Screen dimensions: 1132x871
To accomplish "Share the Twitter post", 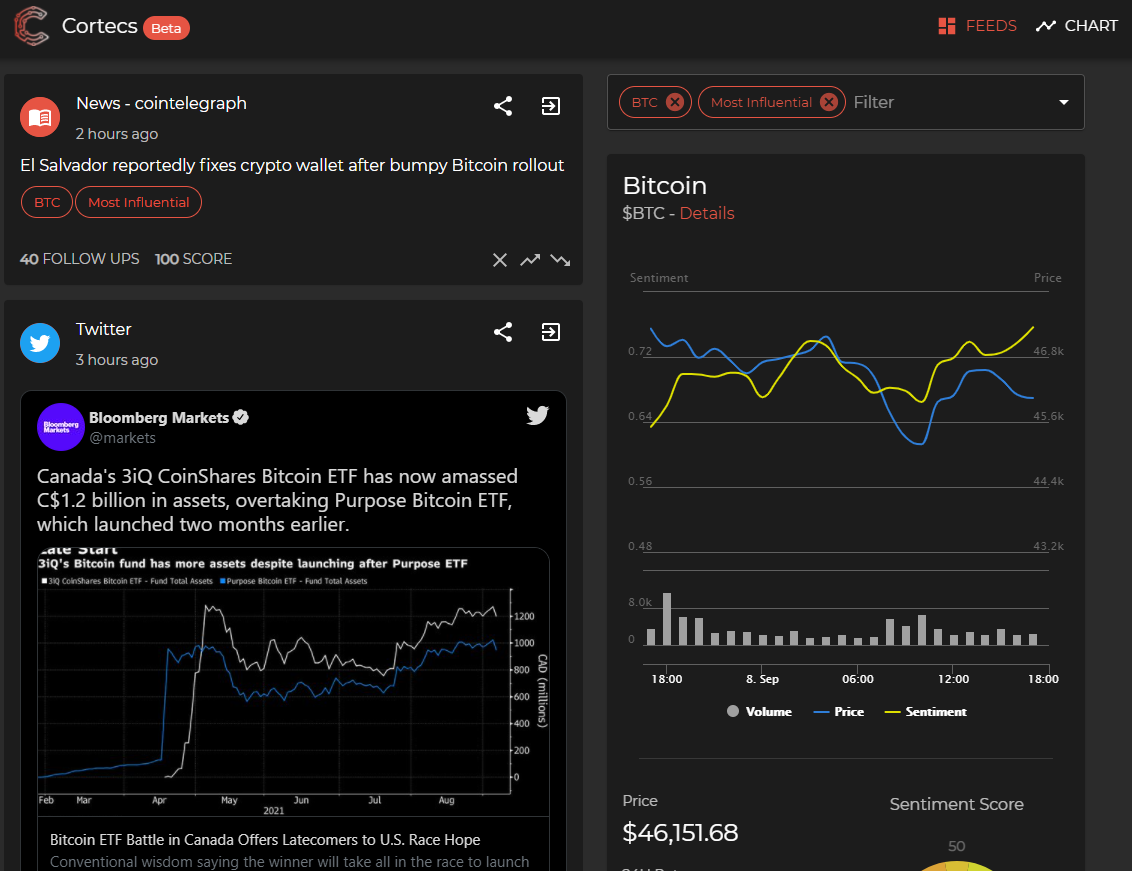I will (503, 332).
